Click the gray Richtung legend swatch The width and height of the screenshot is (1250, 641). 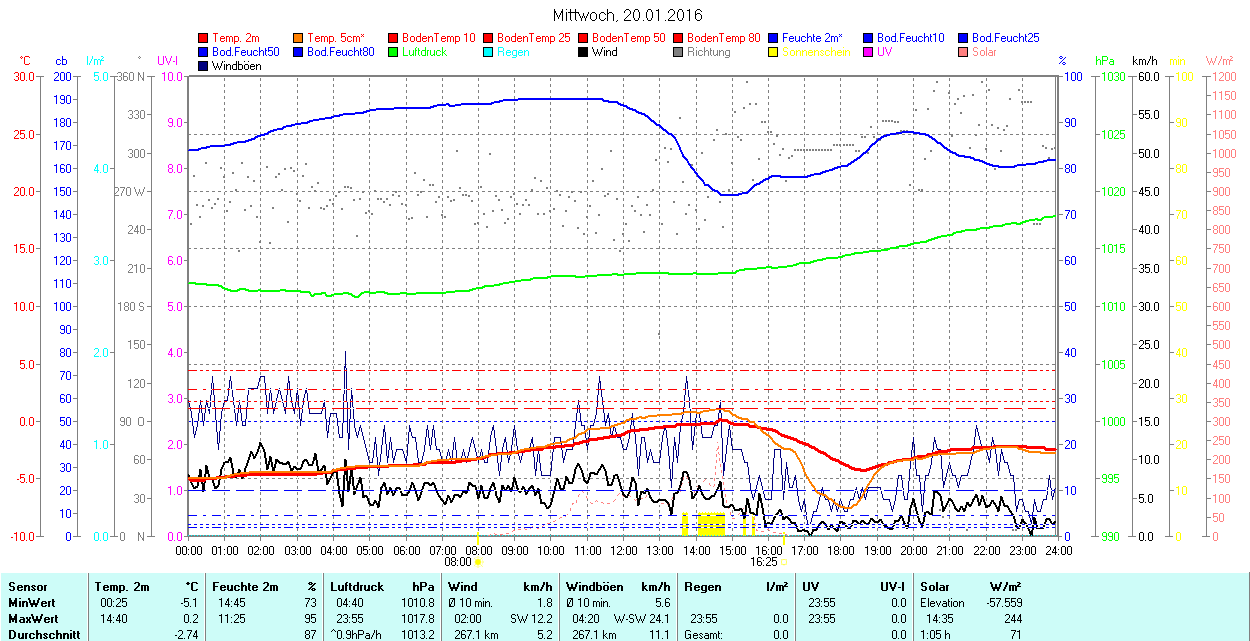[x=678, y=52]
